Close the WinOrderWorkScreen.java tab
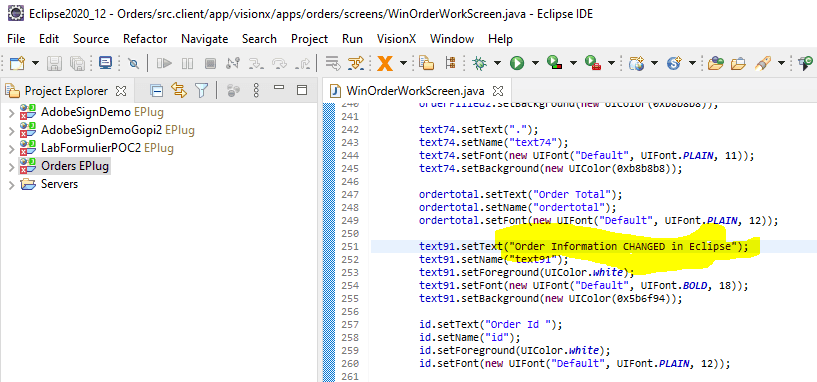 click(498, 91)
